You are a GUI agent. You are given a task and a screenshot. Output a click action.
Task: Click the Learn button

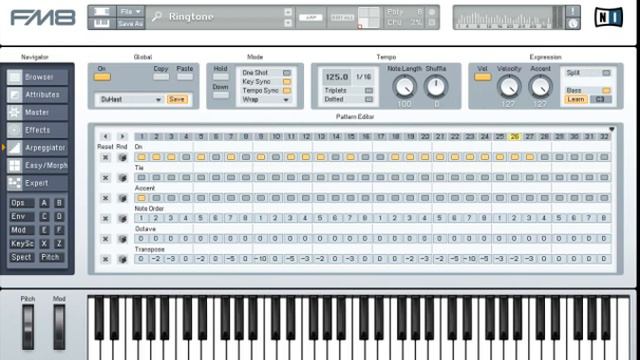pyautogui.click(x=576, y=100)
